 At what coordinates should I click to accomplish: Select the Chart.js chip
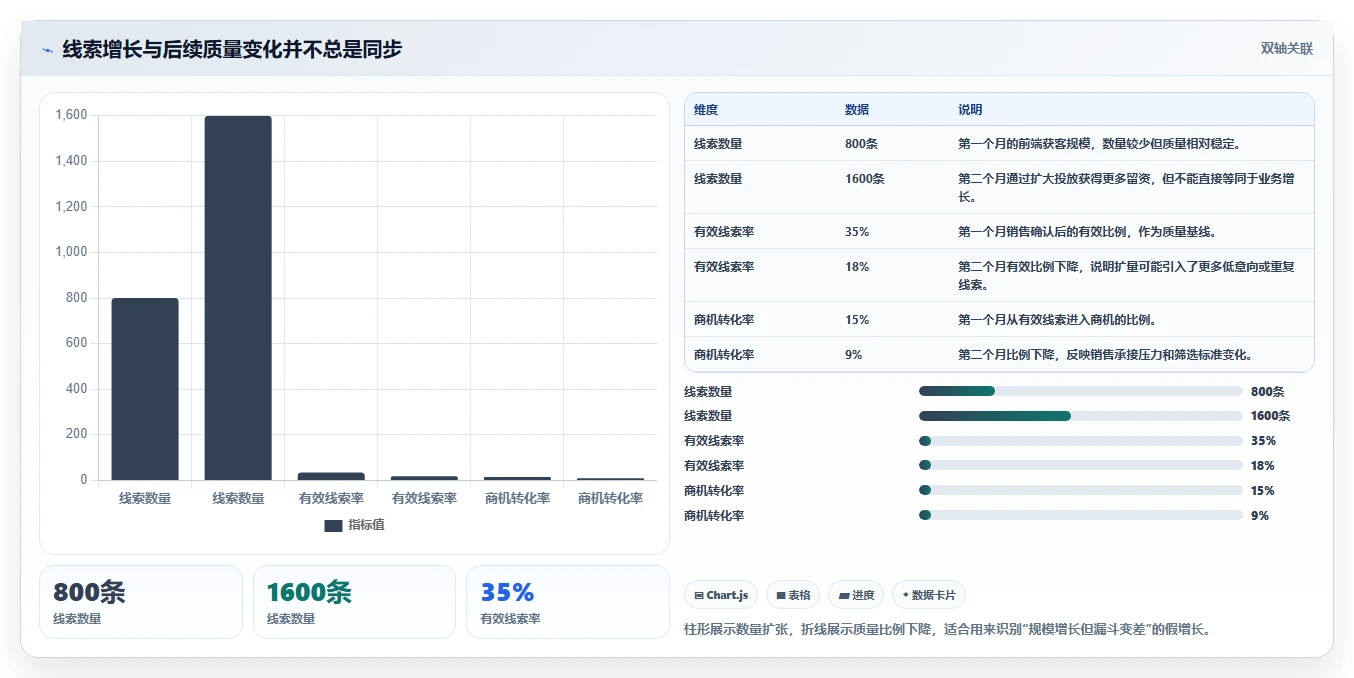[721, 595]
